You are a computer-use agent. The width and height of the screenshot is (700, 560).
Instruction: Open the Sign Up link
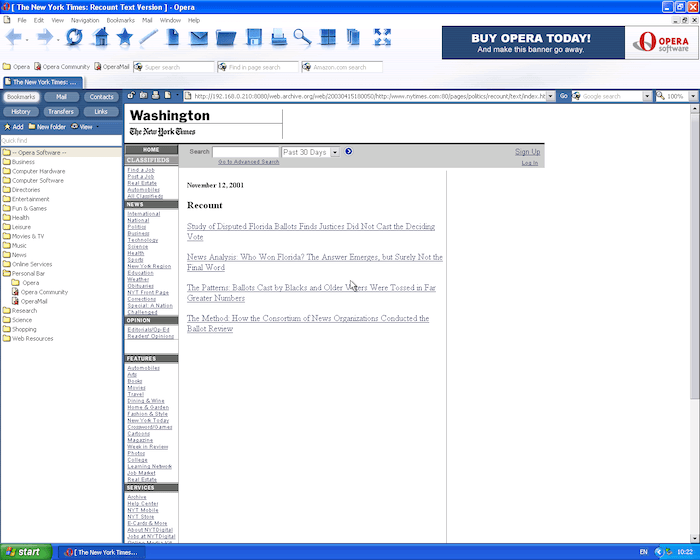[527, 152]
